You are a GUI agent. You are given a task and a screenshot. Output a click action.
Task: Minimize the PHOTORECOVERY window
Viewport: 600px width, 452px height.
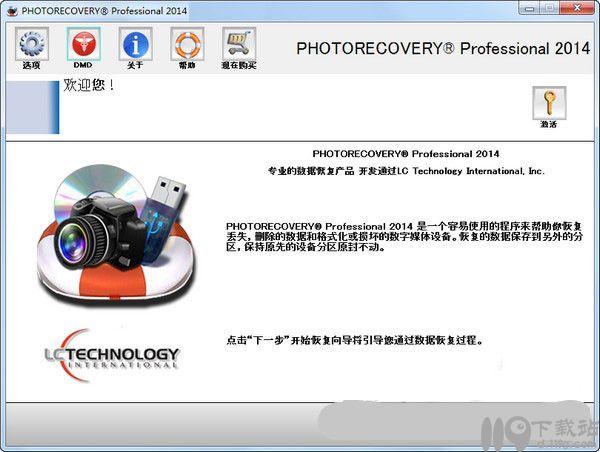click(x=529, y=8)
